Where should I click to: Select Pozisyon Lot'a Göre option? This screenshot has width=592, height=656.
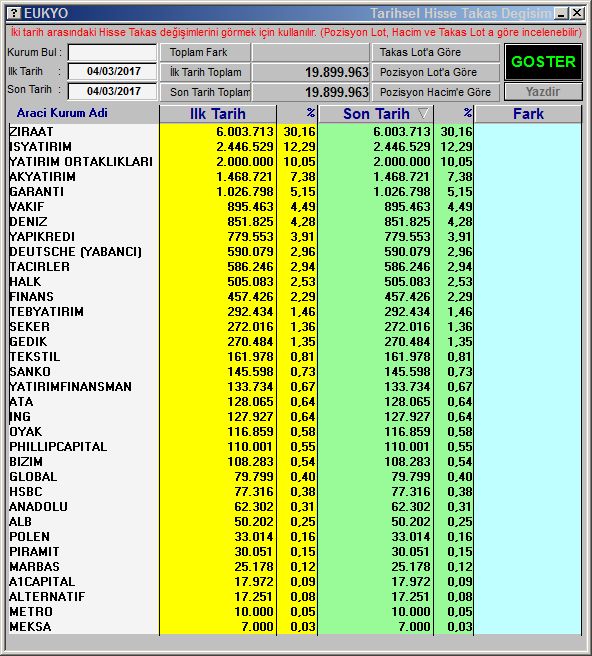[436, 72]
